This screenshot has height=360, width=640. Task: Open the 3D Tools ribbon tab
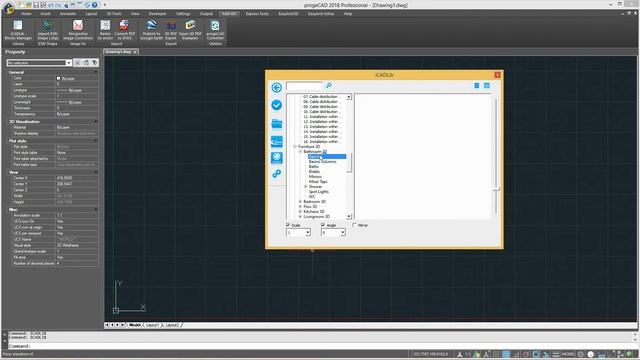click(x=114, y=14)
